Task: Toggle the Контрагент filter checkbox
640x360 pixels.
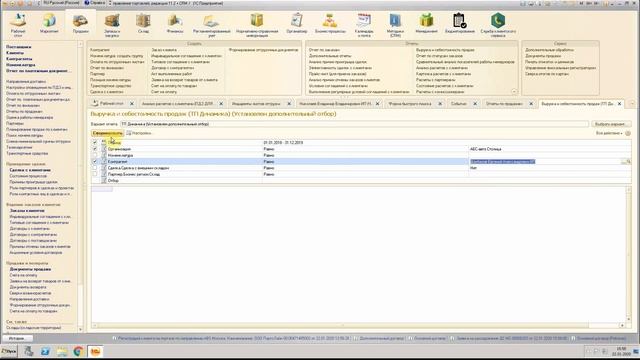Action: pyautogui.click(x=95, y=162)
